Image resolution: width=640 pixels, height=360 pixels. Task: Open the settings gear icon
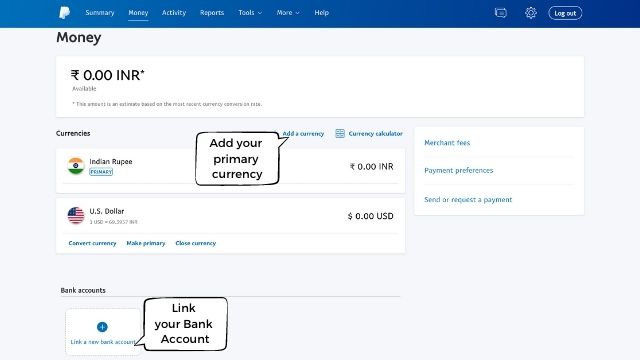click(x=531, y=13)
